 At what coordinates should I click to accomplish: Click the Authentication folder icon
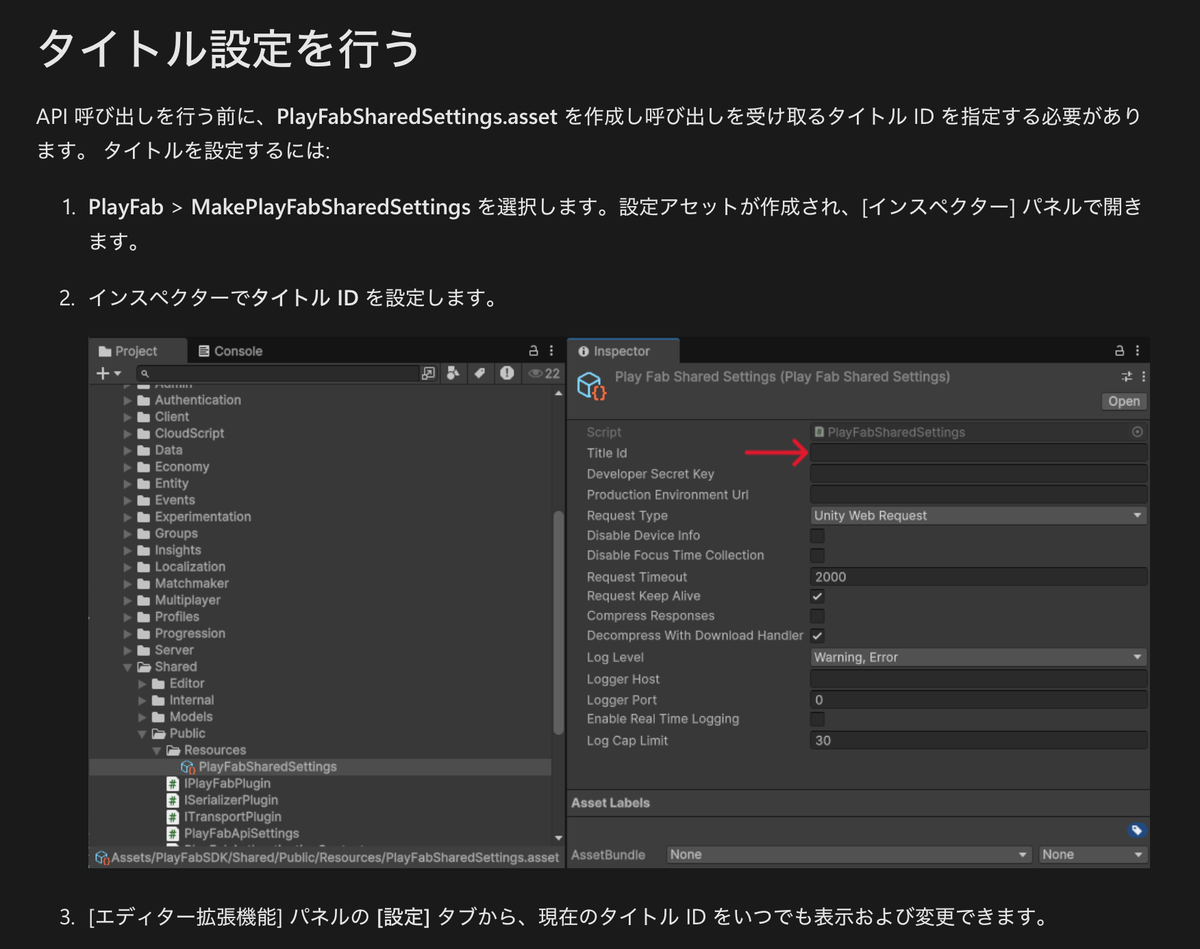click(144, 400)
